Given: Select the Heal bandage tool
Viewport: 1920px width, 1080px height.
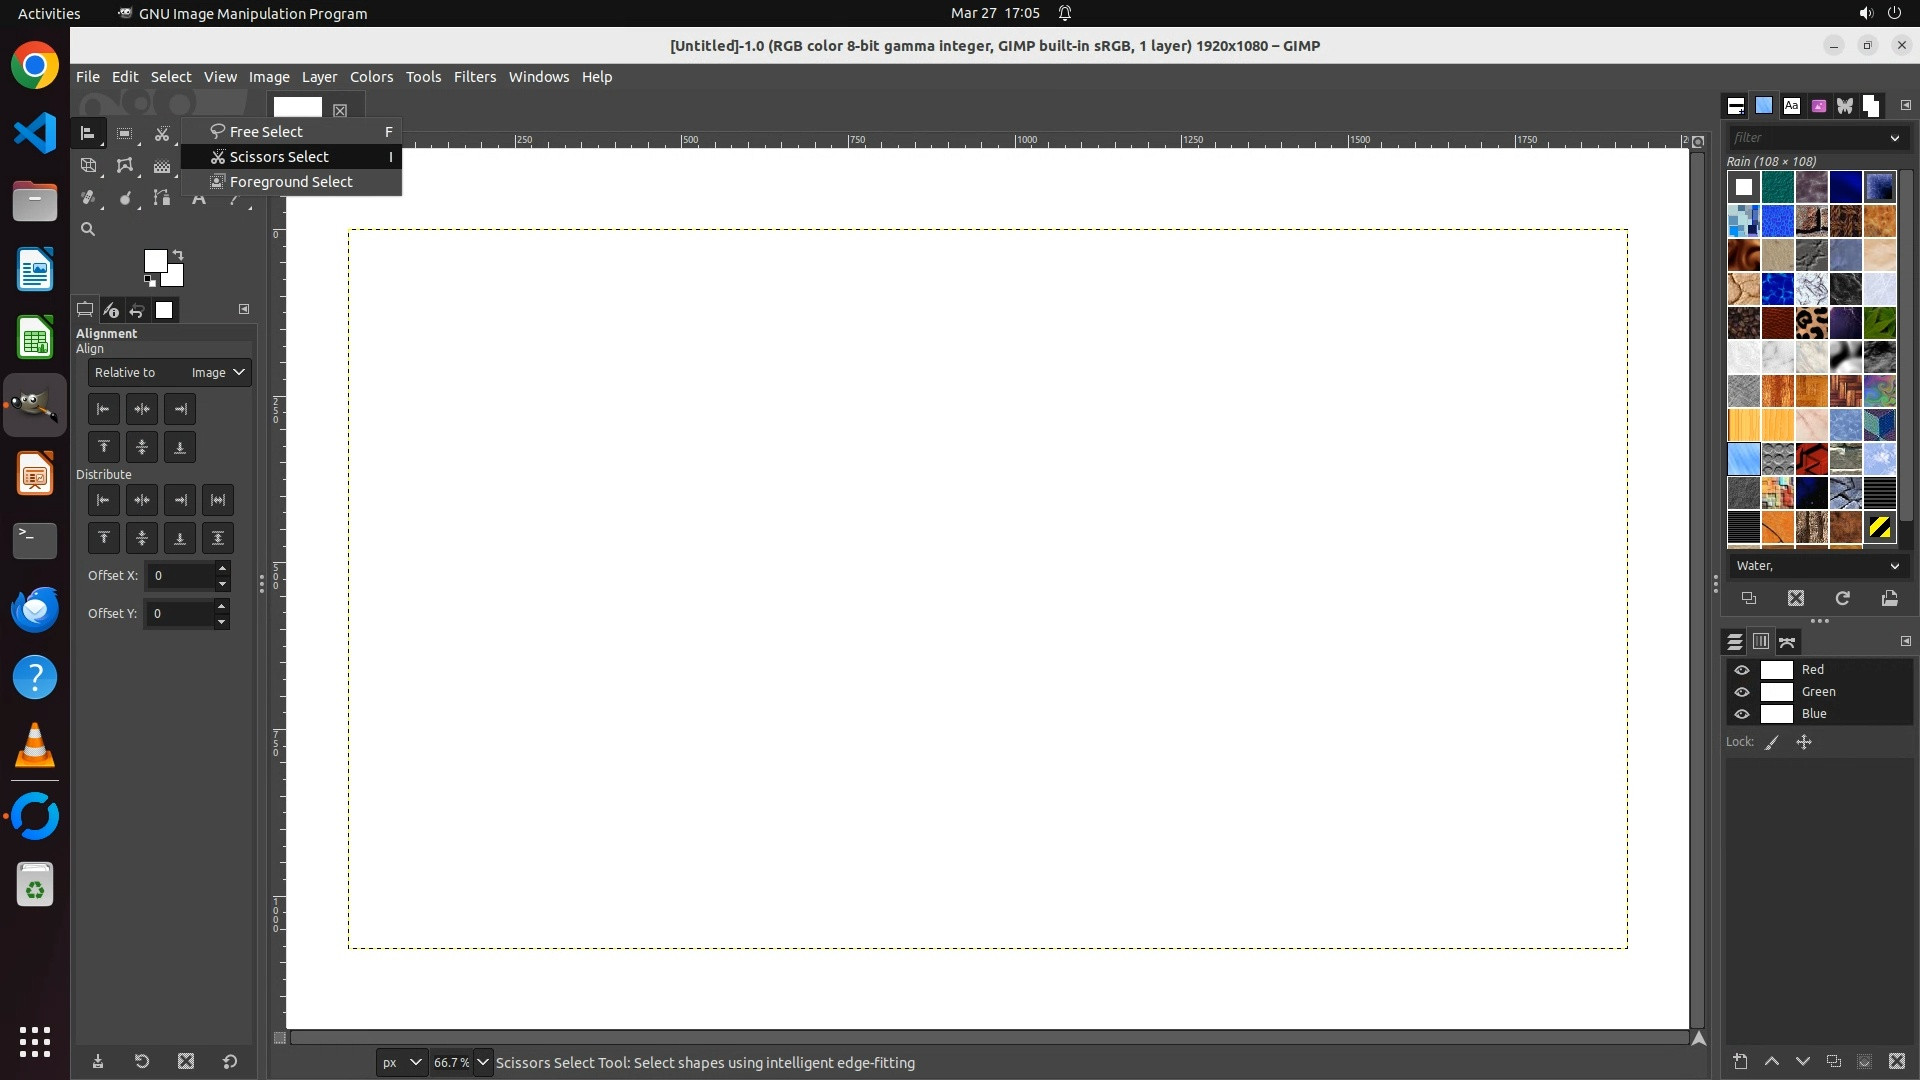Looking at the screenshot, I should (x=88, y=198).
